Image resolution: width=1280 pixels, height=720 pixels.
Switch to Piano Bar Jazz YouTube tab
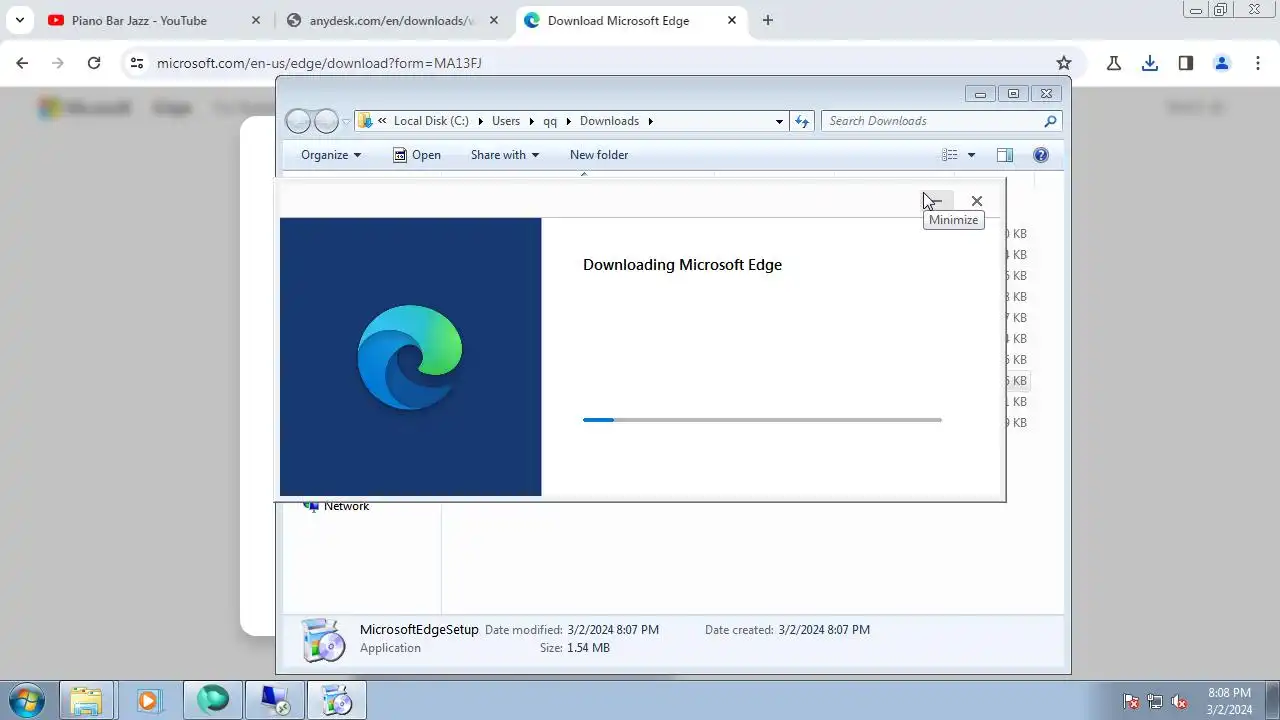click(138, 20)
